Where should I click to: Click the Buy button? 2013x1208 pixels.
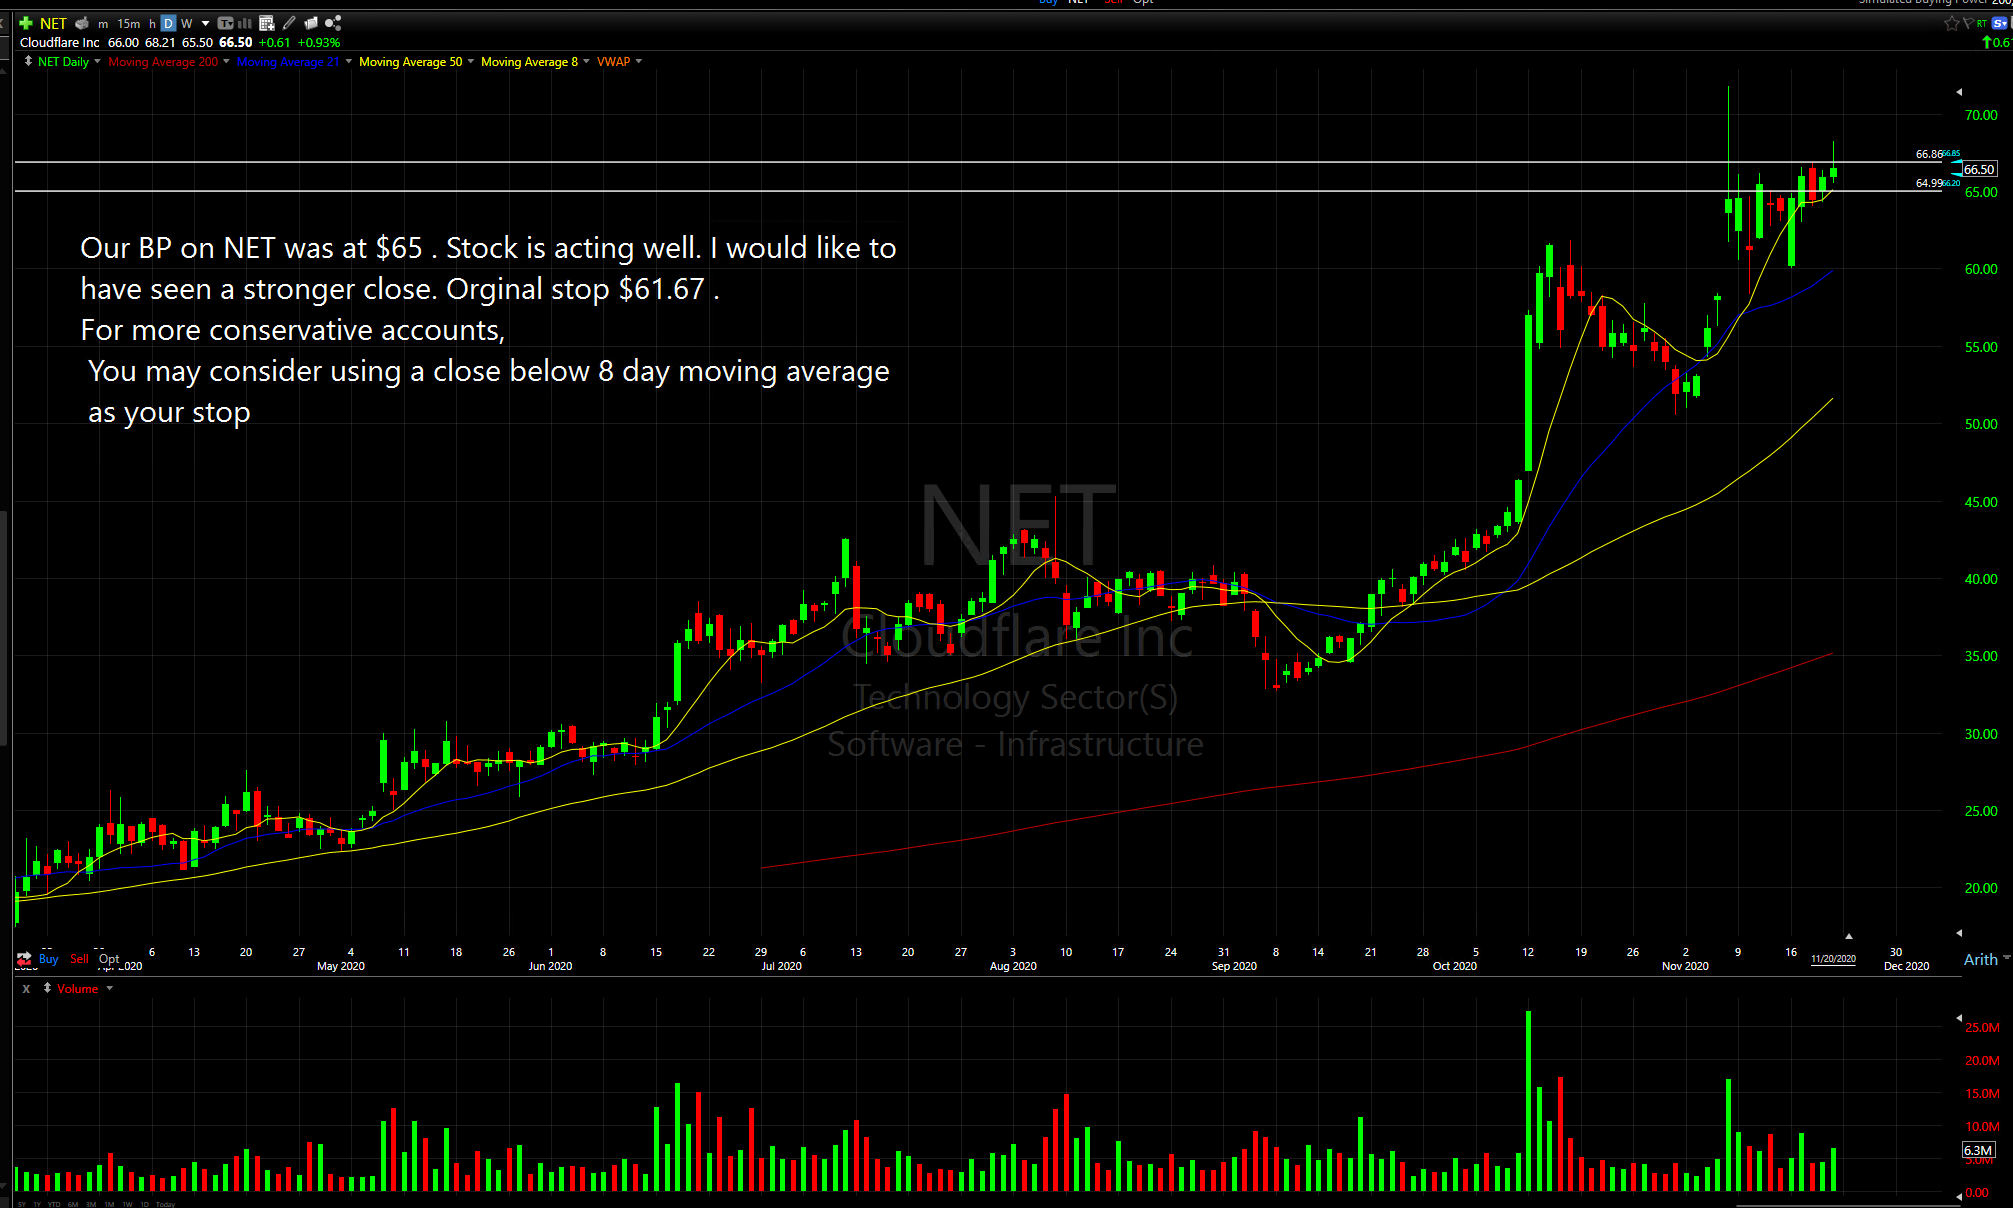click(x=48, y=959)
